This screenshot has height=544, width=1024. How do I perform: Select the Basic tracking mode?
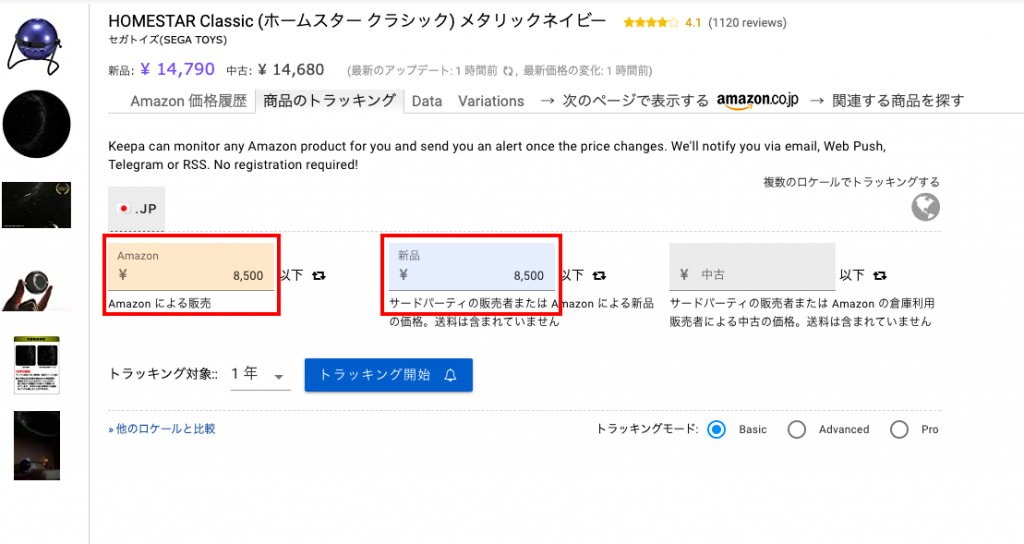click(716, 429)
